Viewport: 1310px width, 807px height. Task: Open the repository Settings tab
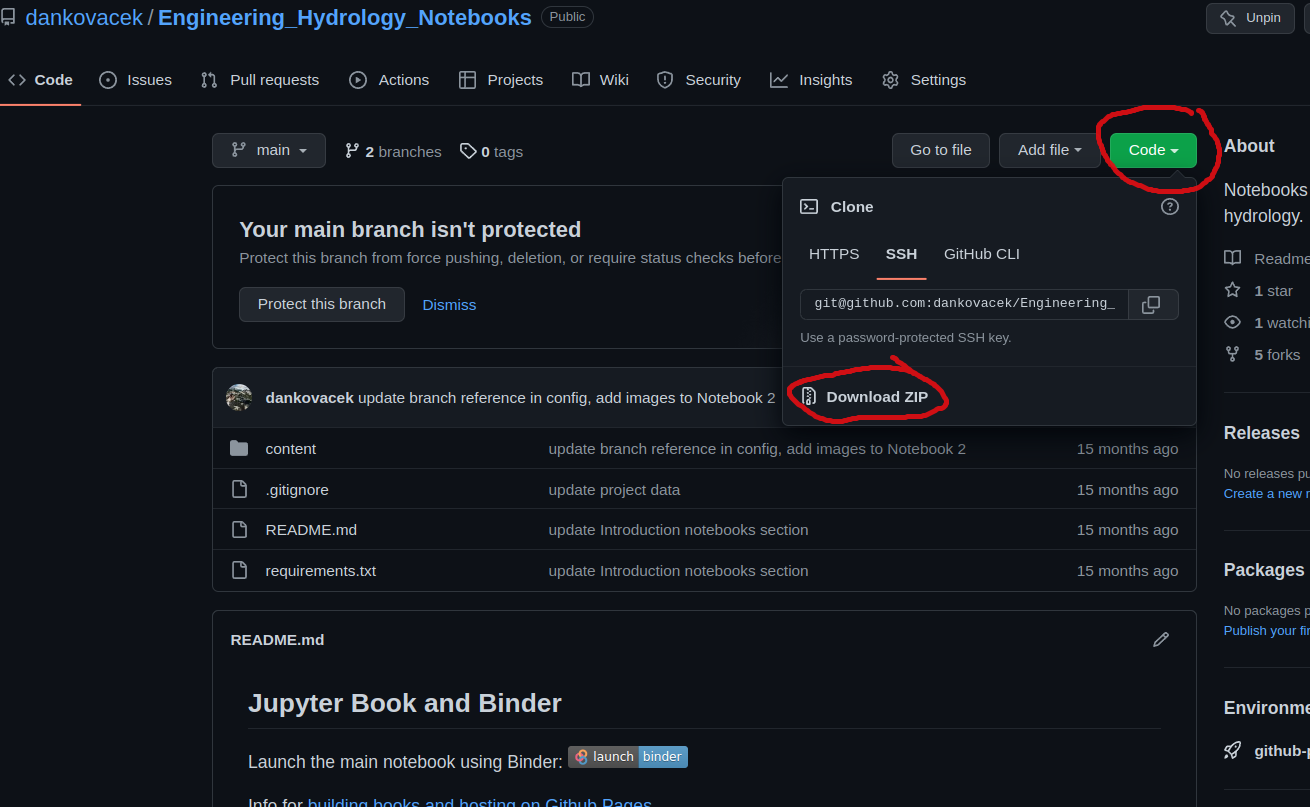click(924, 80)
